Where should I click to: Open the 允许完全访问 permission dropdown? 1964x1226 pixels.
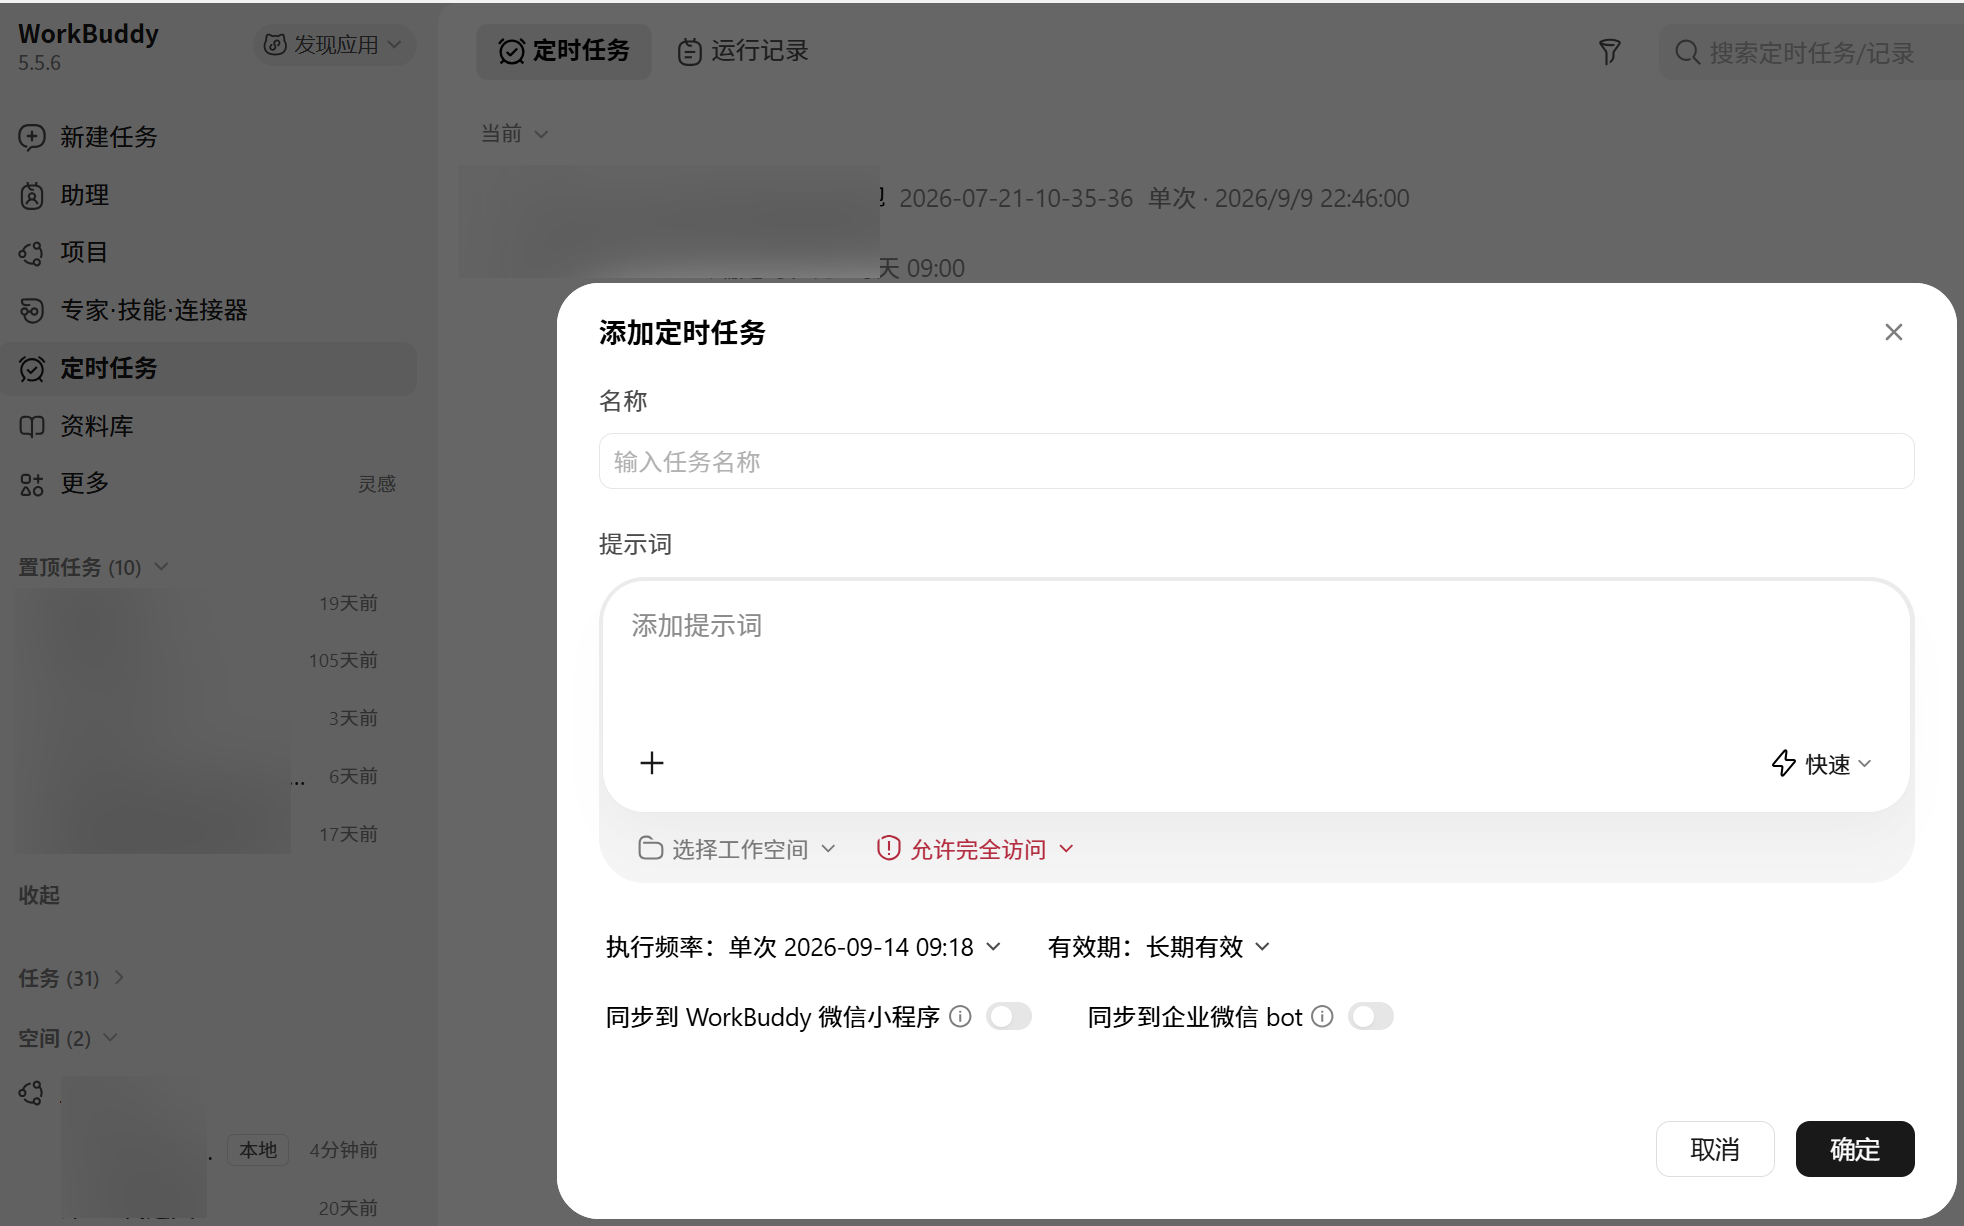click(976, 849)
